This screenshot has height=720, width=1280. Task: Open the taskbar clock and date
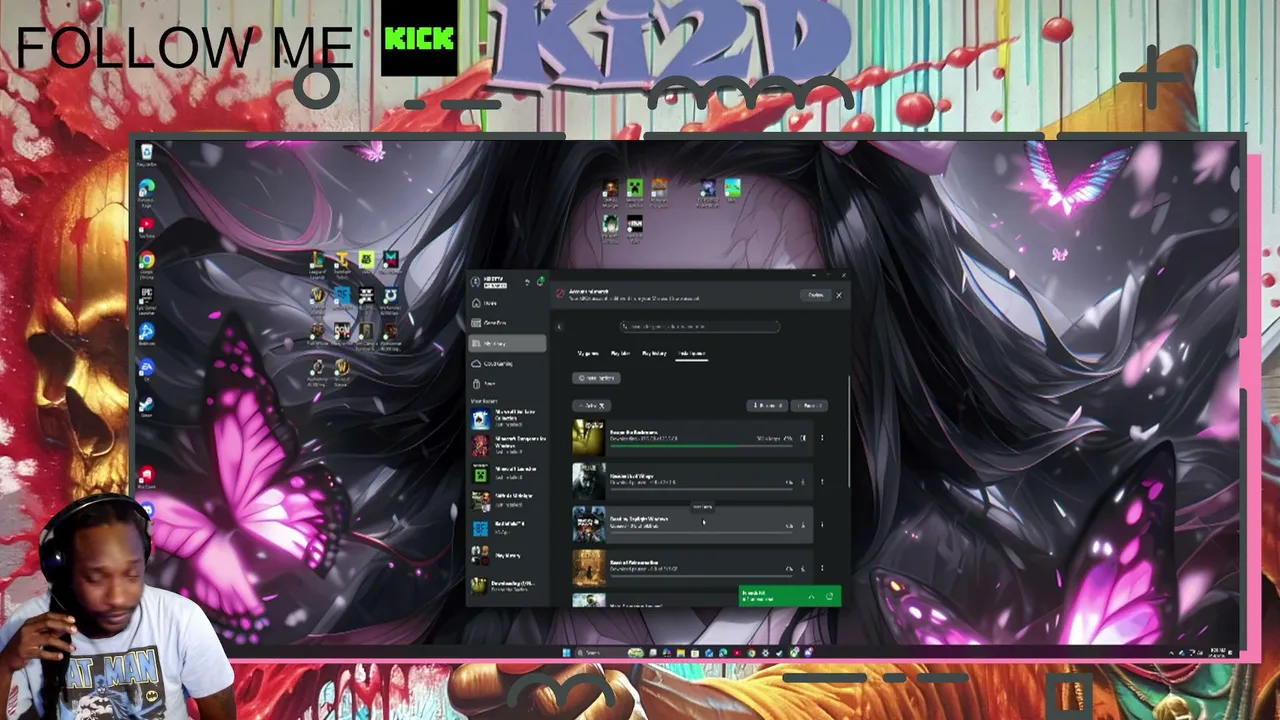1216,652
